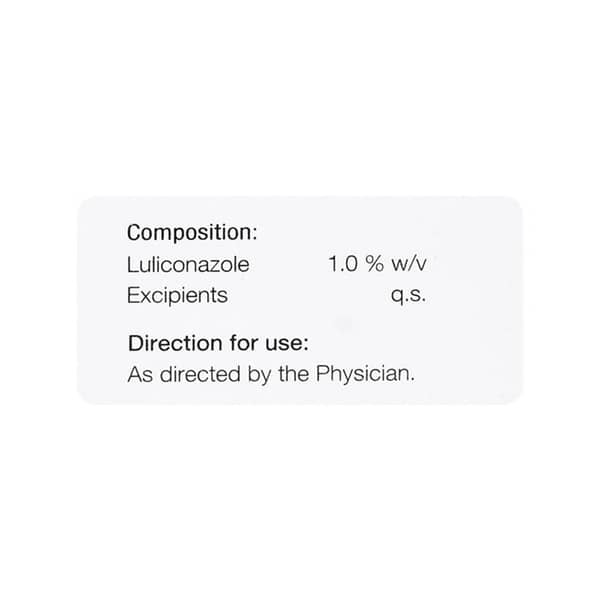
Task: Click the "q.s." quantity text
Action: pos(410,296)
